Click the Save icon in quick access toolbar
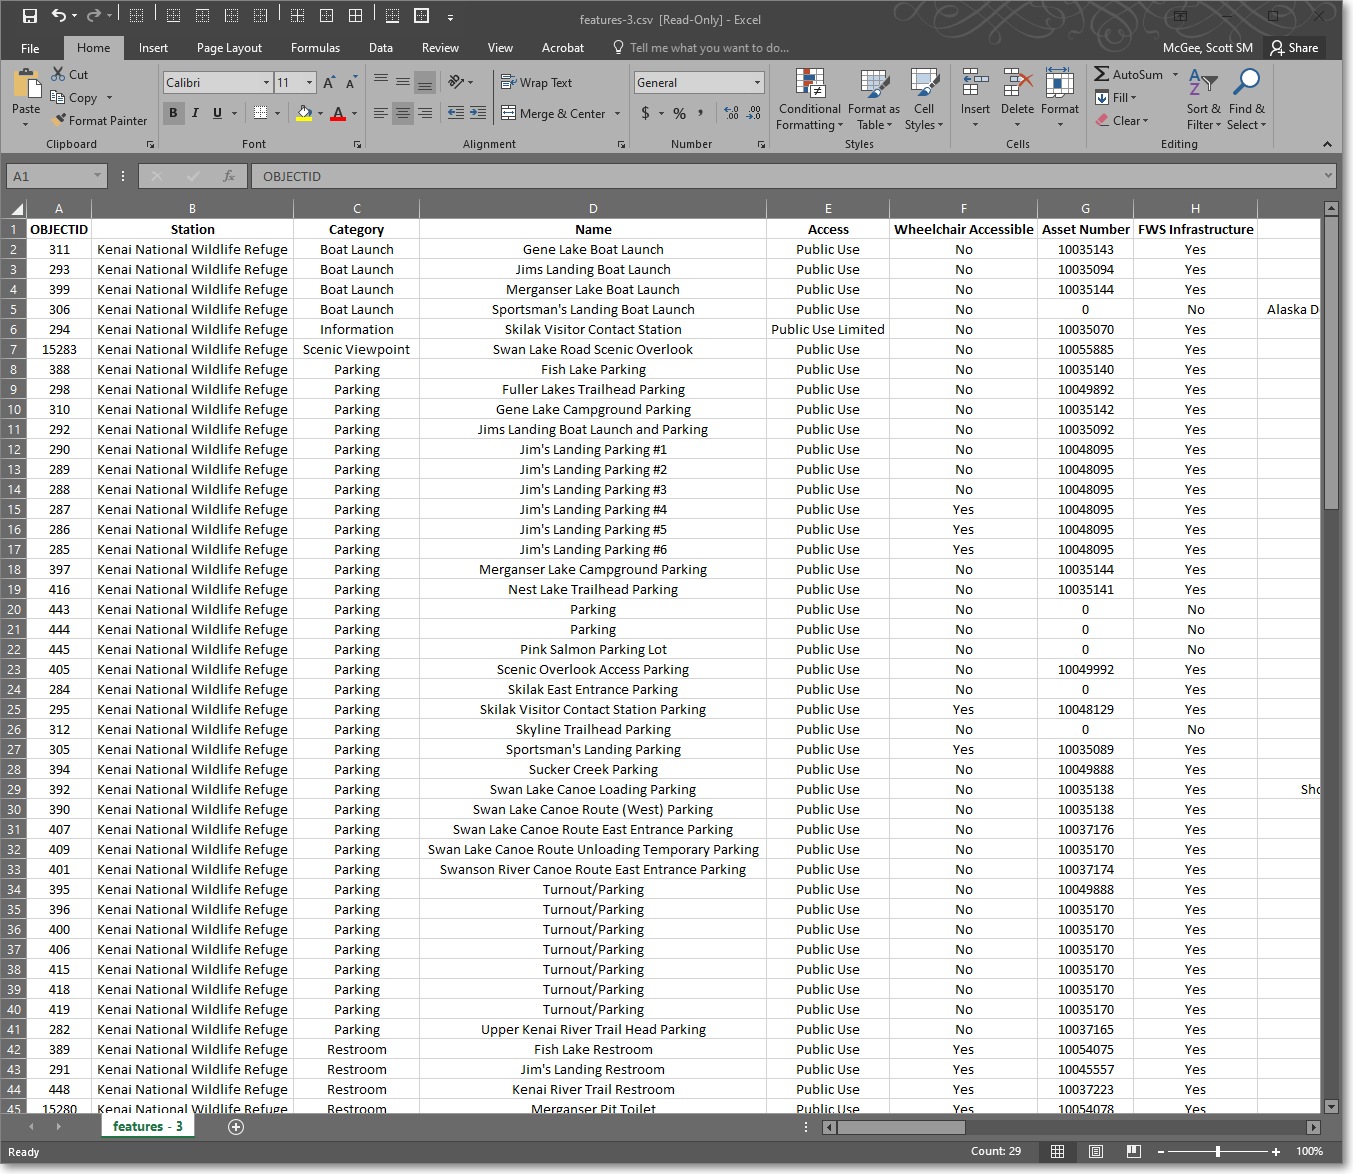1353x1174 pixels. (30, 16)
